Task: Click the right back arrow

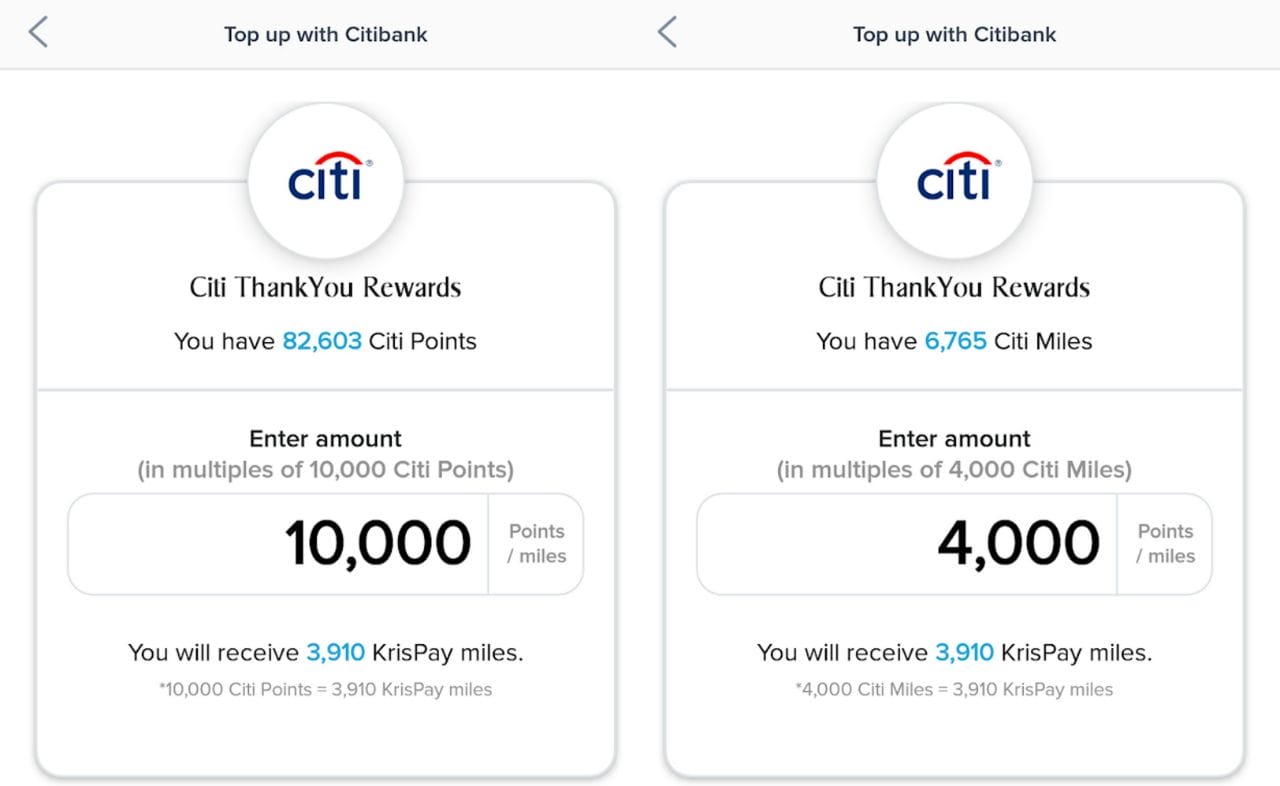Action: (x=664, y=31)
